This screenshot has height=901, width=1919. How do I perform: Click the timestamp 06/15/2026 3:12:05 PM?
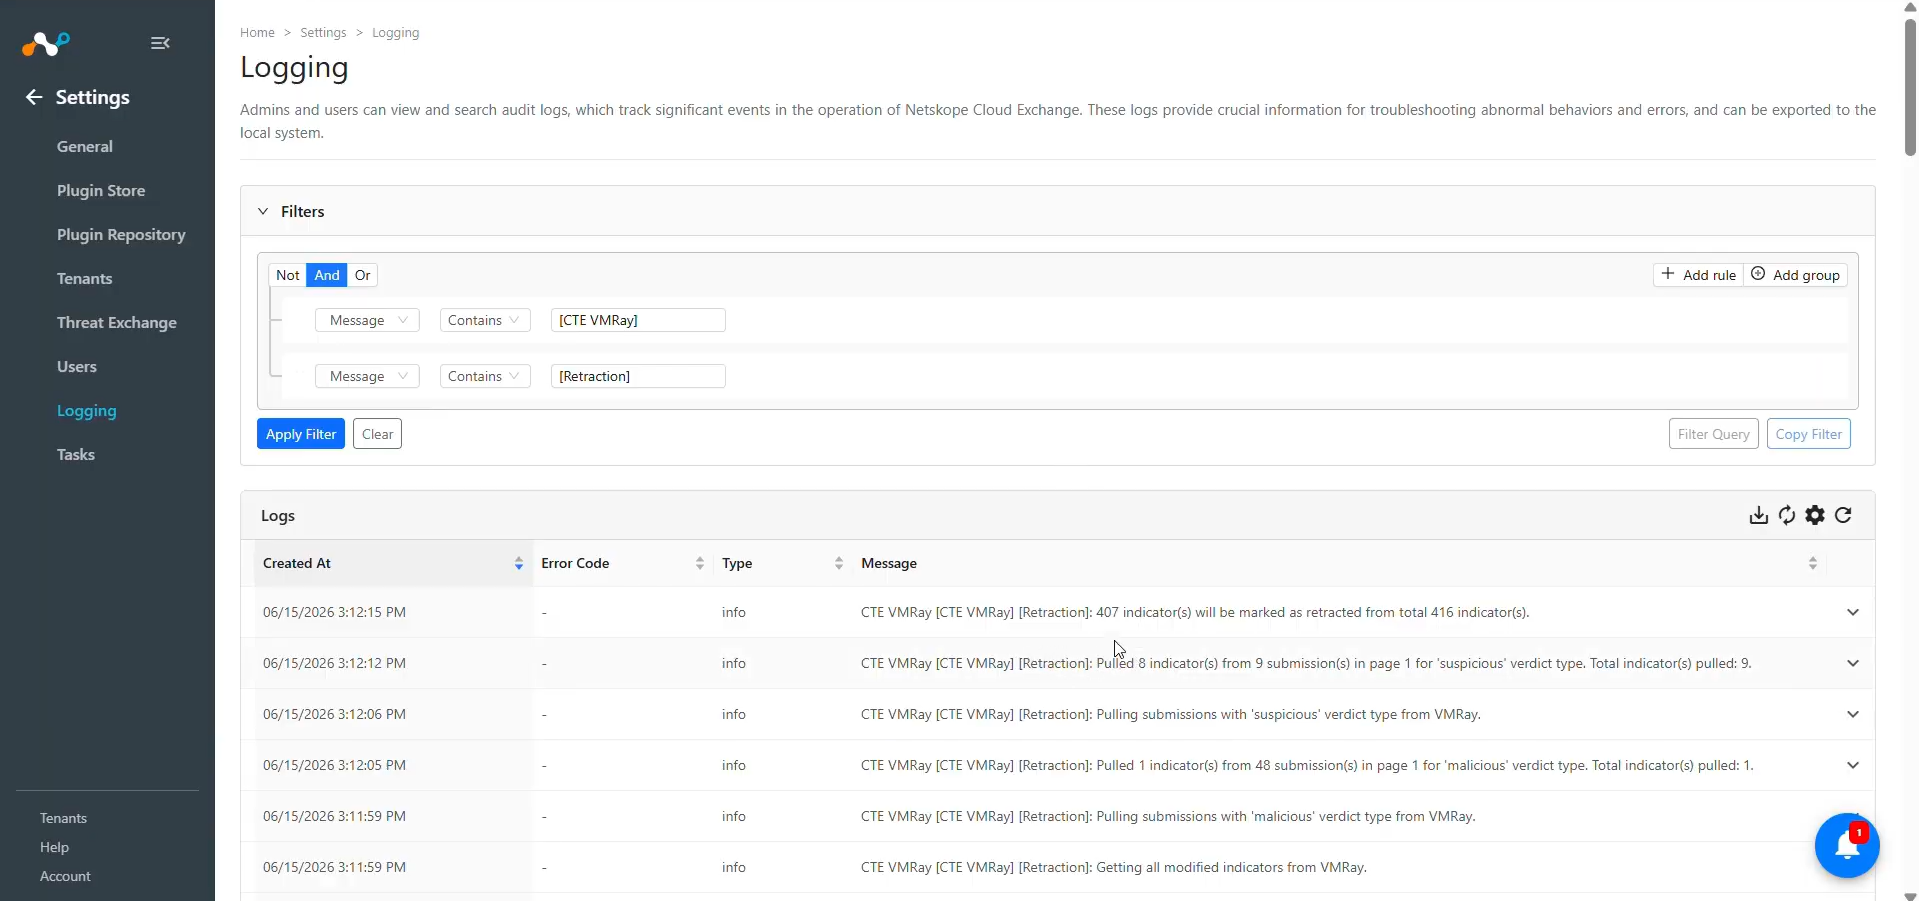(x=334, y=765)
